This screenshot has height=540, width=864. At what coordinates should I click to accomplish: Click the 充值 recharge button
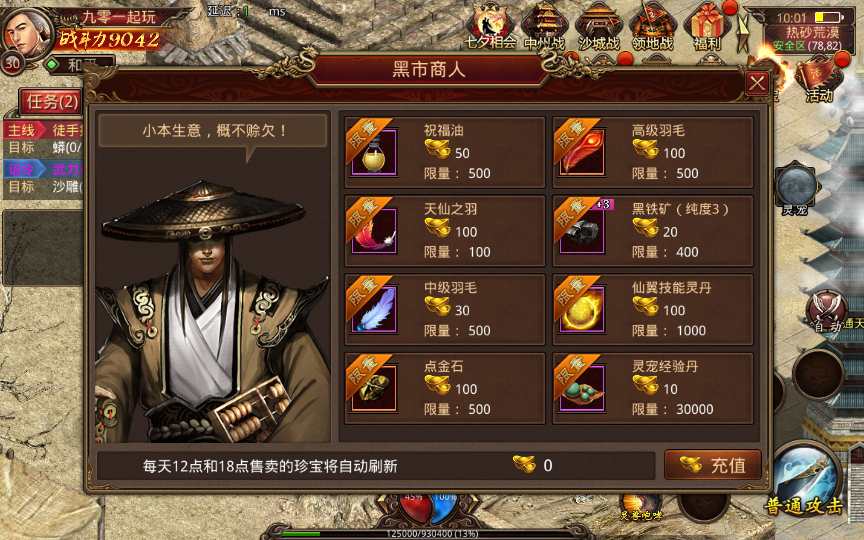(712, 466)
